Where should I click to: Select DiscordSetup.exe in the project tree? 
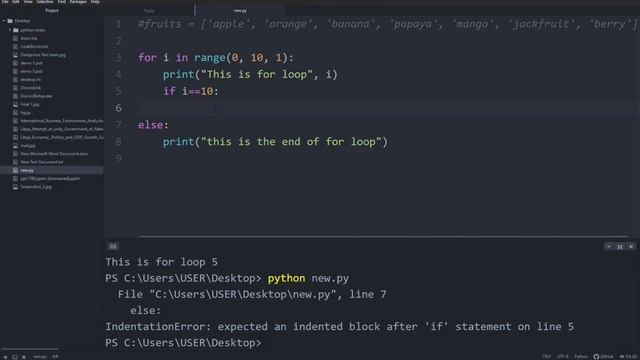coord(36,96)
